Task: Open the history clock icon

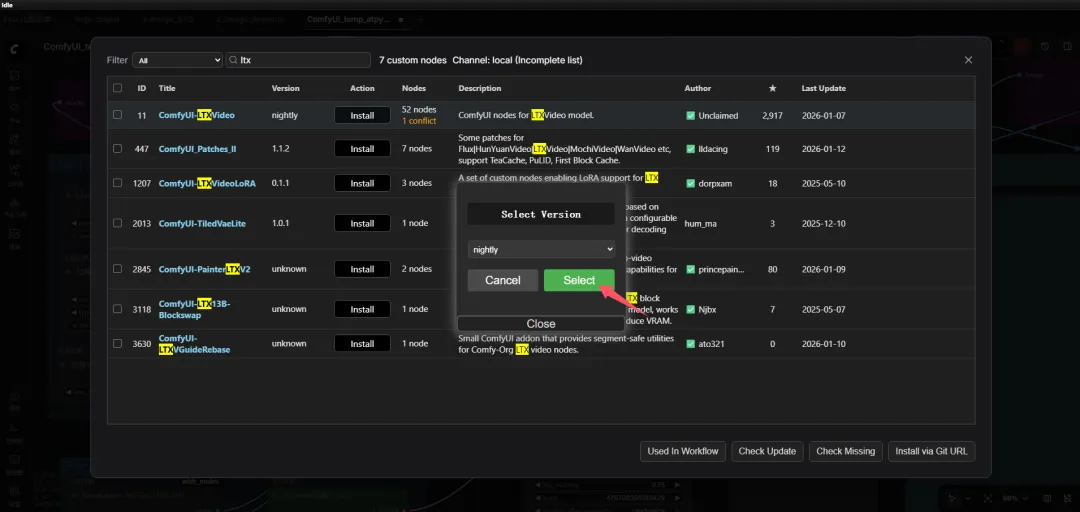Action: (x=1045, y=46)
